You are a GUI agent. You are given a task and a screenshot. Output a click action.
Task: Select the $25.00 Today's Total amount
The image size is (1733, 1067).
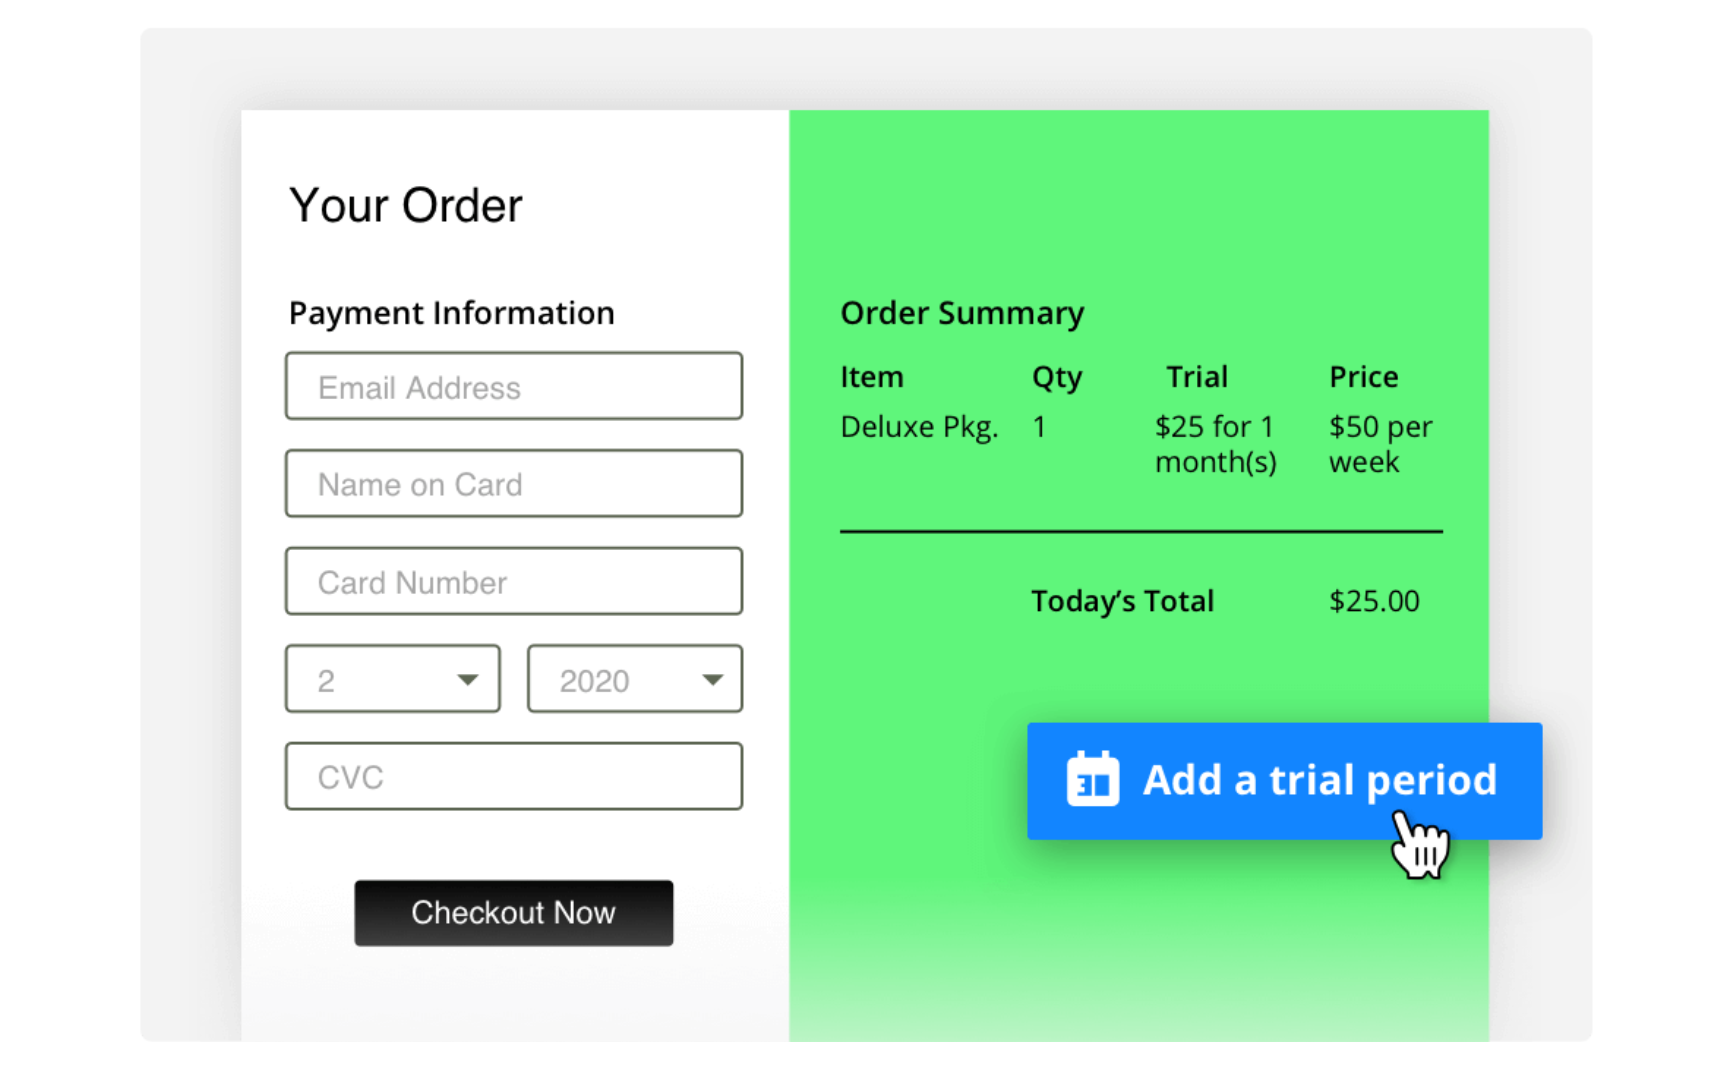(x=1373, y=601)
